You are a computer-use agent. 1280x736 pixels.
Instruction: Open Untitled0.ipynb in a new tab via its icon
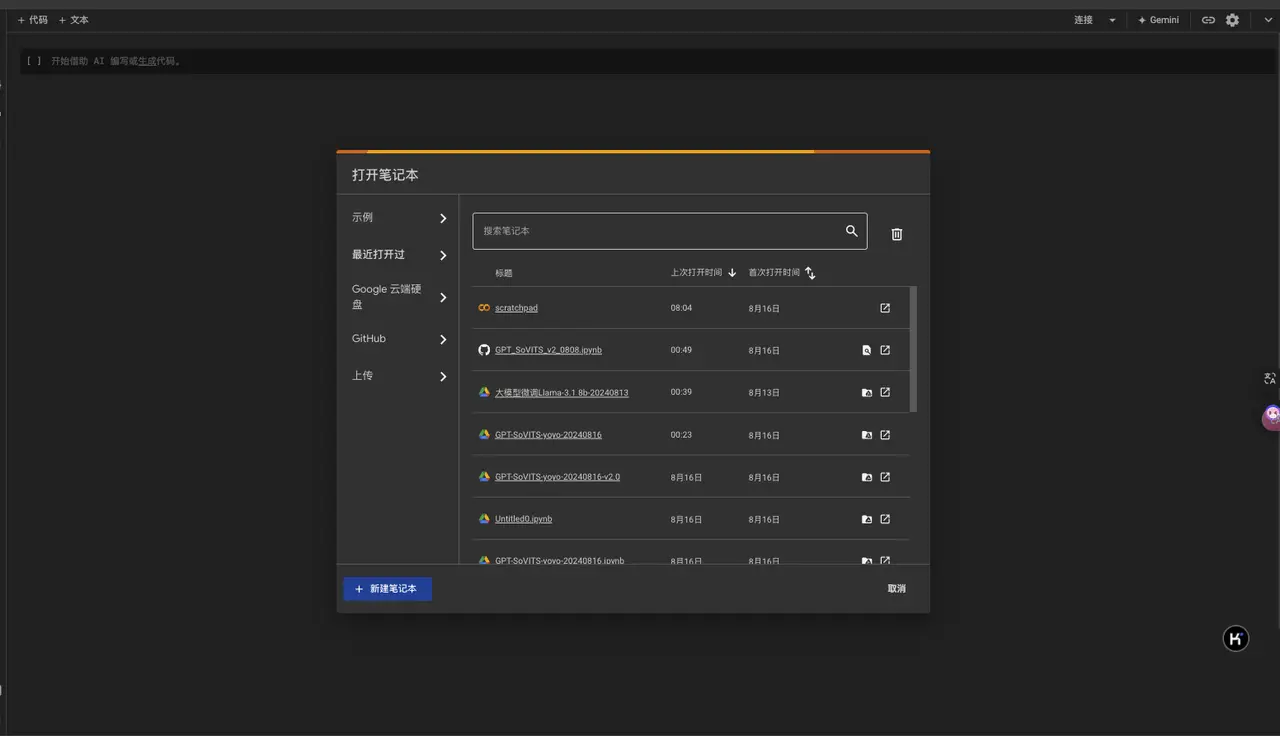tap(885, 519)
